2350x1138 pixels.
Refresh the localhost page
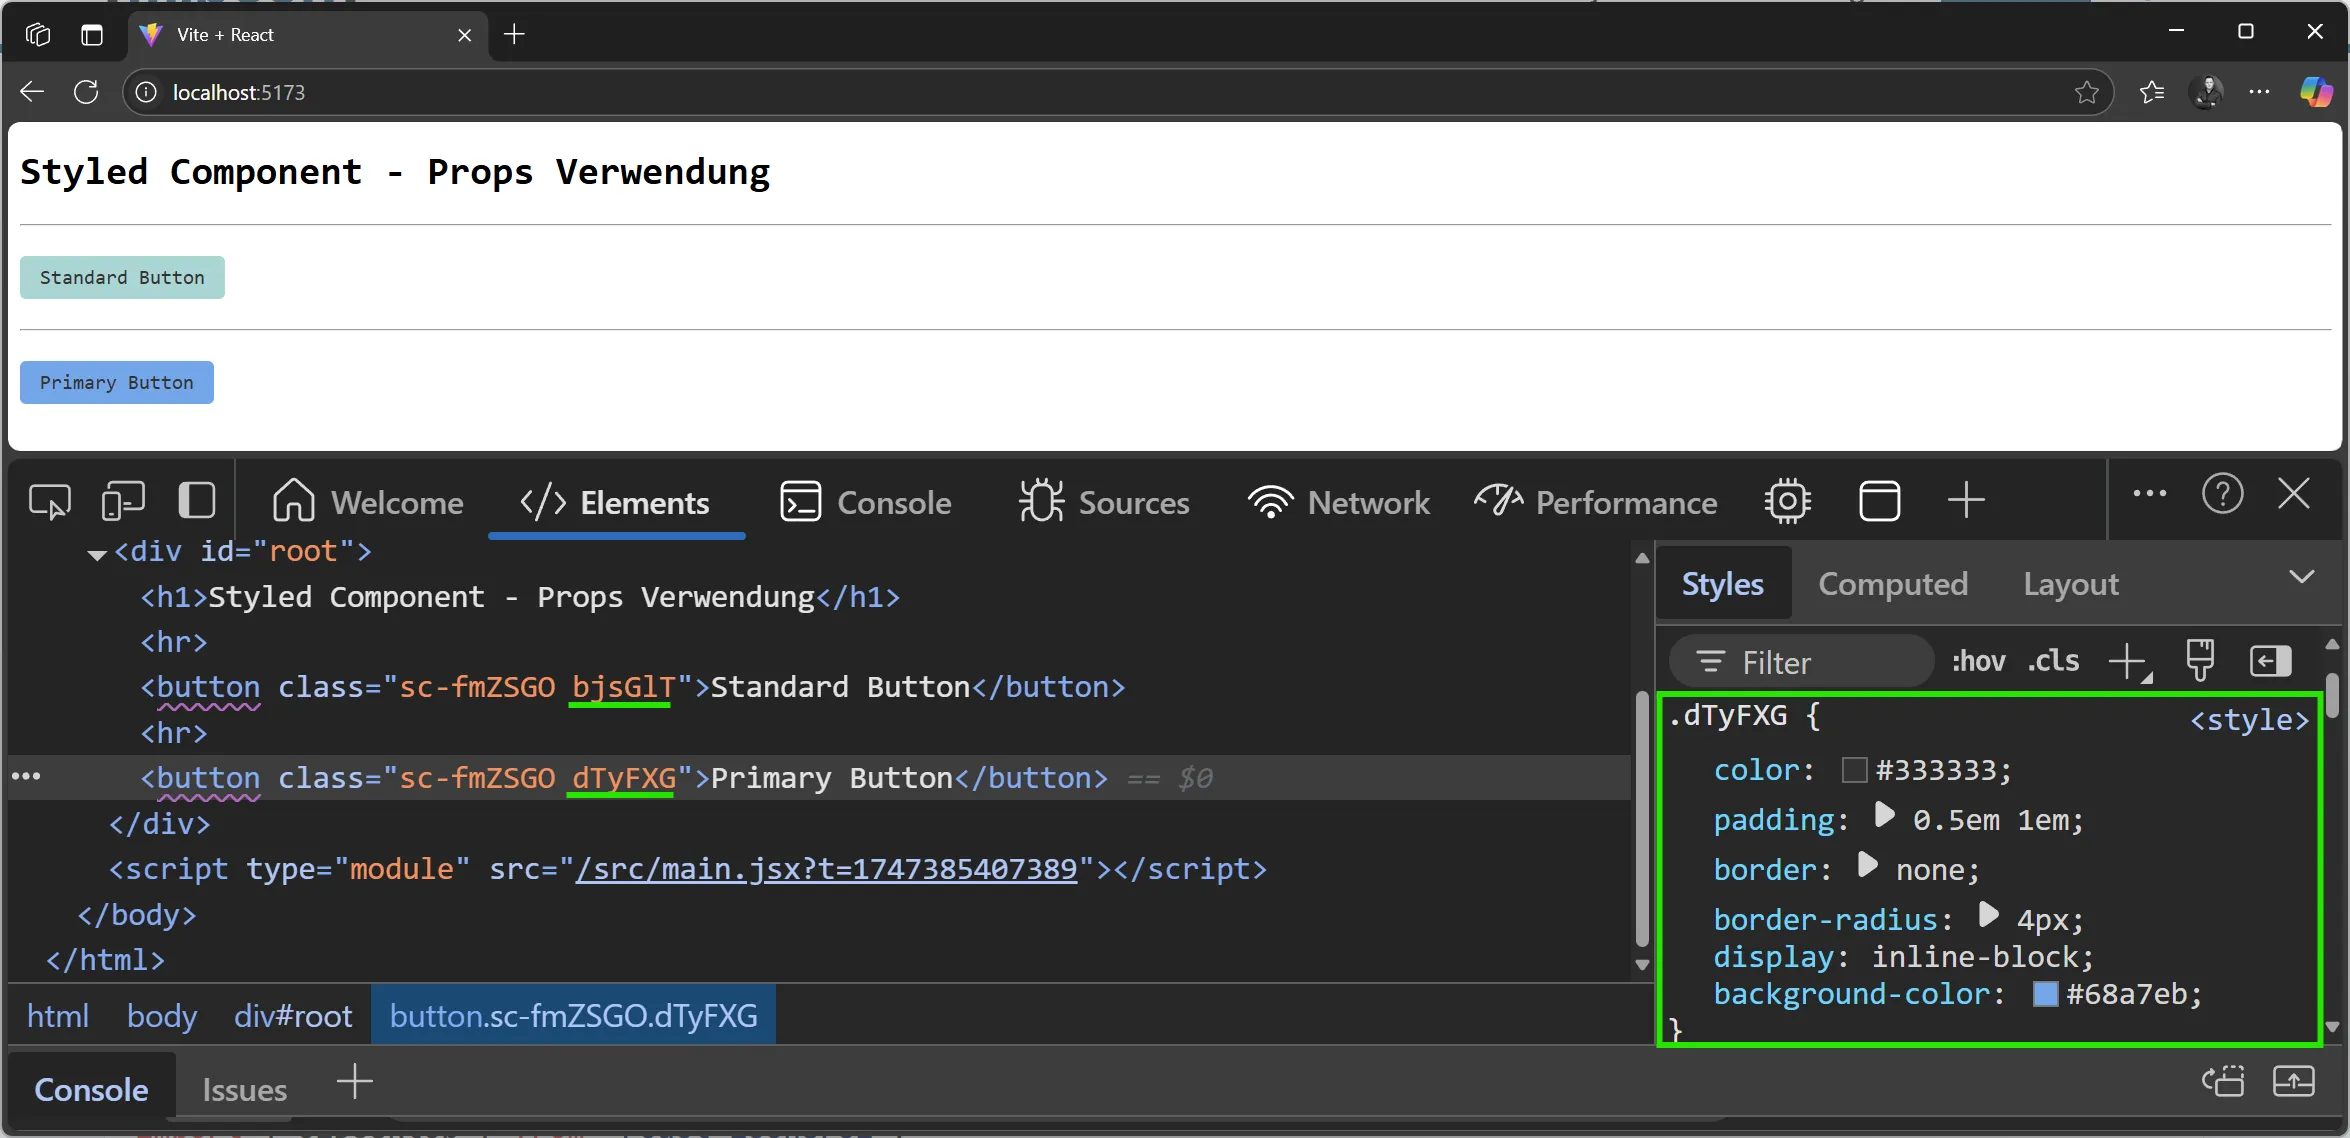(x=87, y=92)
